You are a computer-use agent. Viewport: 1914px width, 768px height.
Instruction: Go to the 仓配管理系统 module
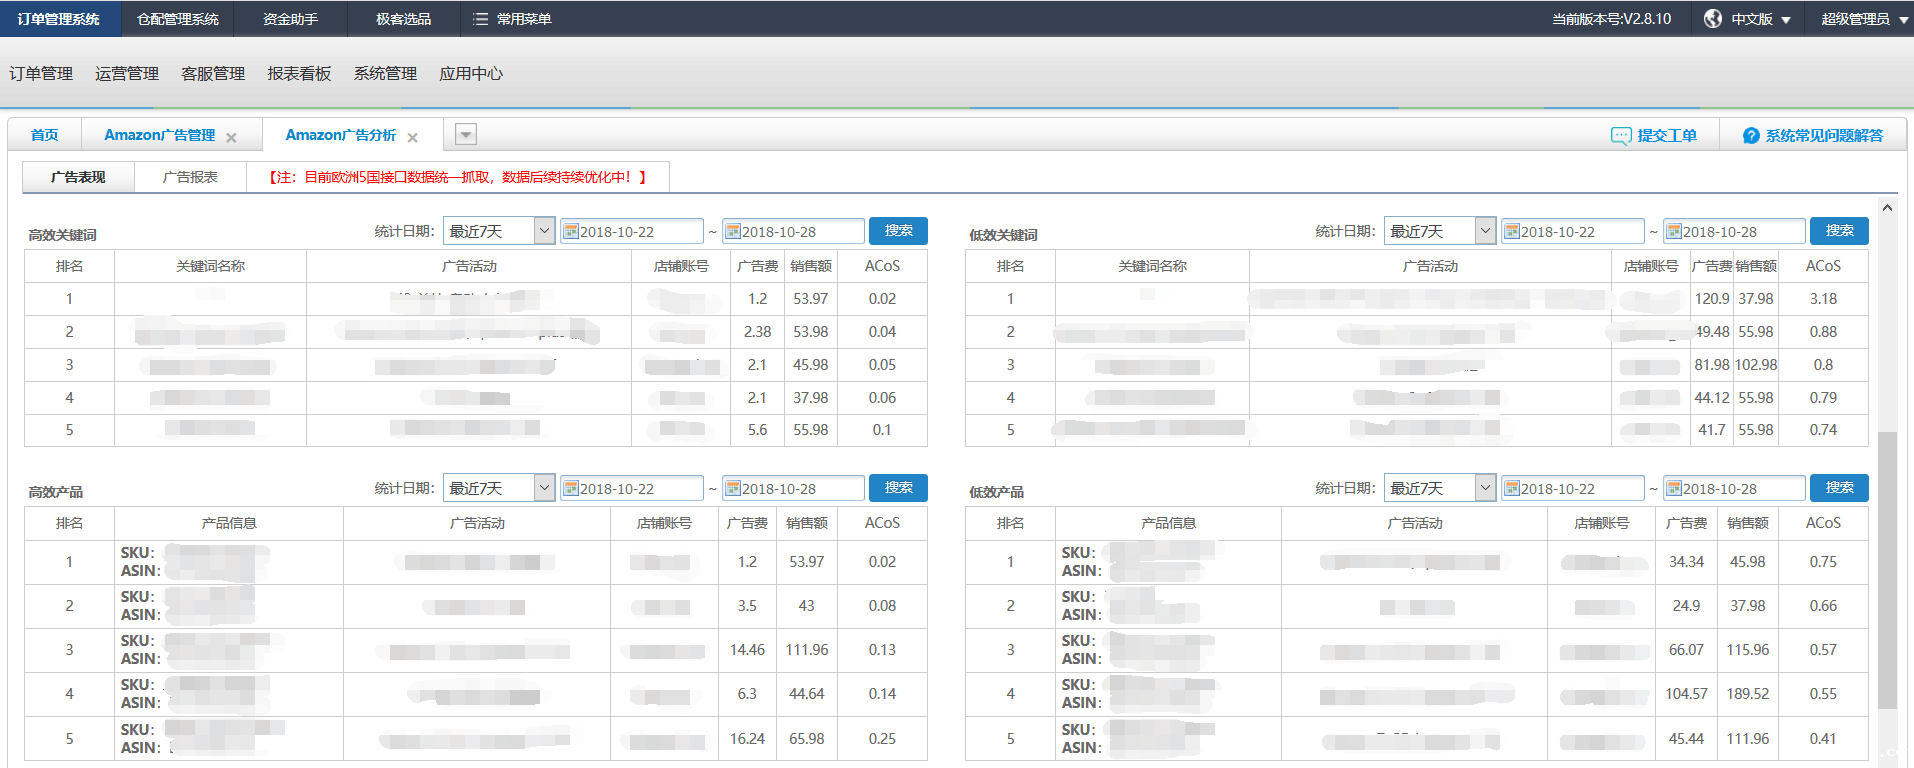pyautogui.click(x=177, y=19)
